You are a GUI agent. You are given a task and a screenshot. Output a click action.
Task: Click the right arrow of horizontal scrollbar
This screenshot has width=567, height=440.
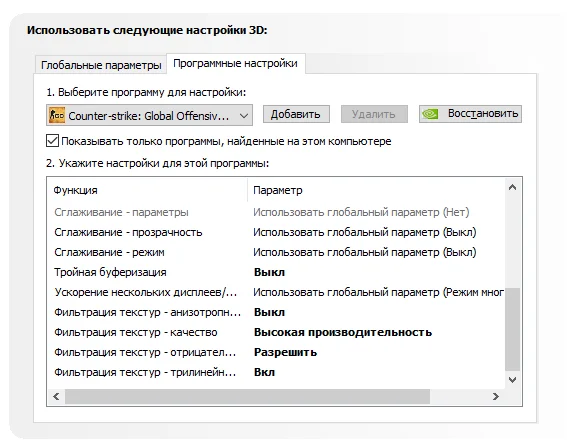pyautogui.click(x=496, y=397)
